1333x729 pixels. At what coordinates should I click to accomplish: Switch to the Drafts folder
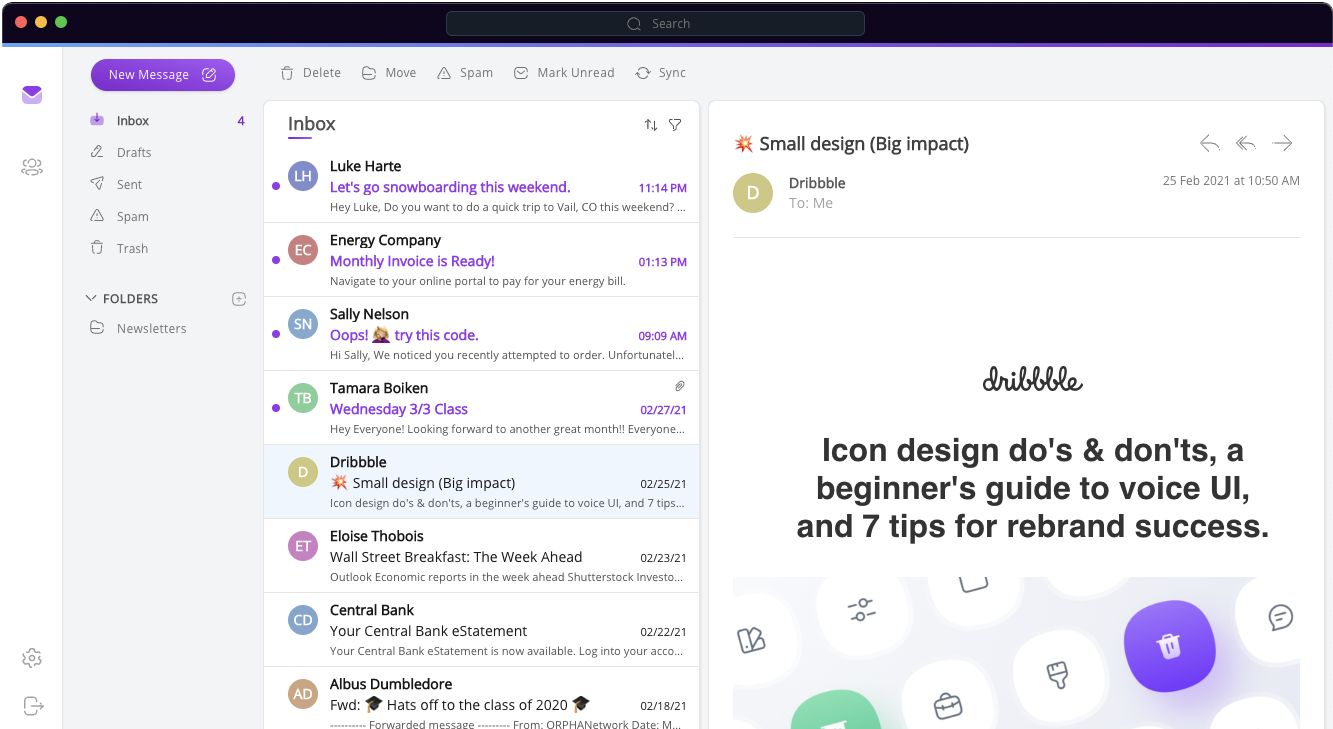[x=133, y=152]
